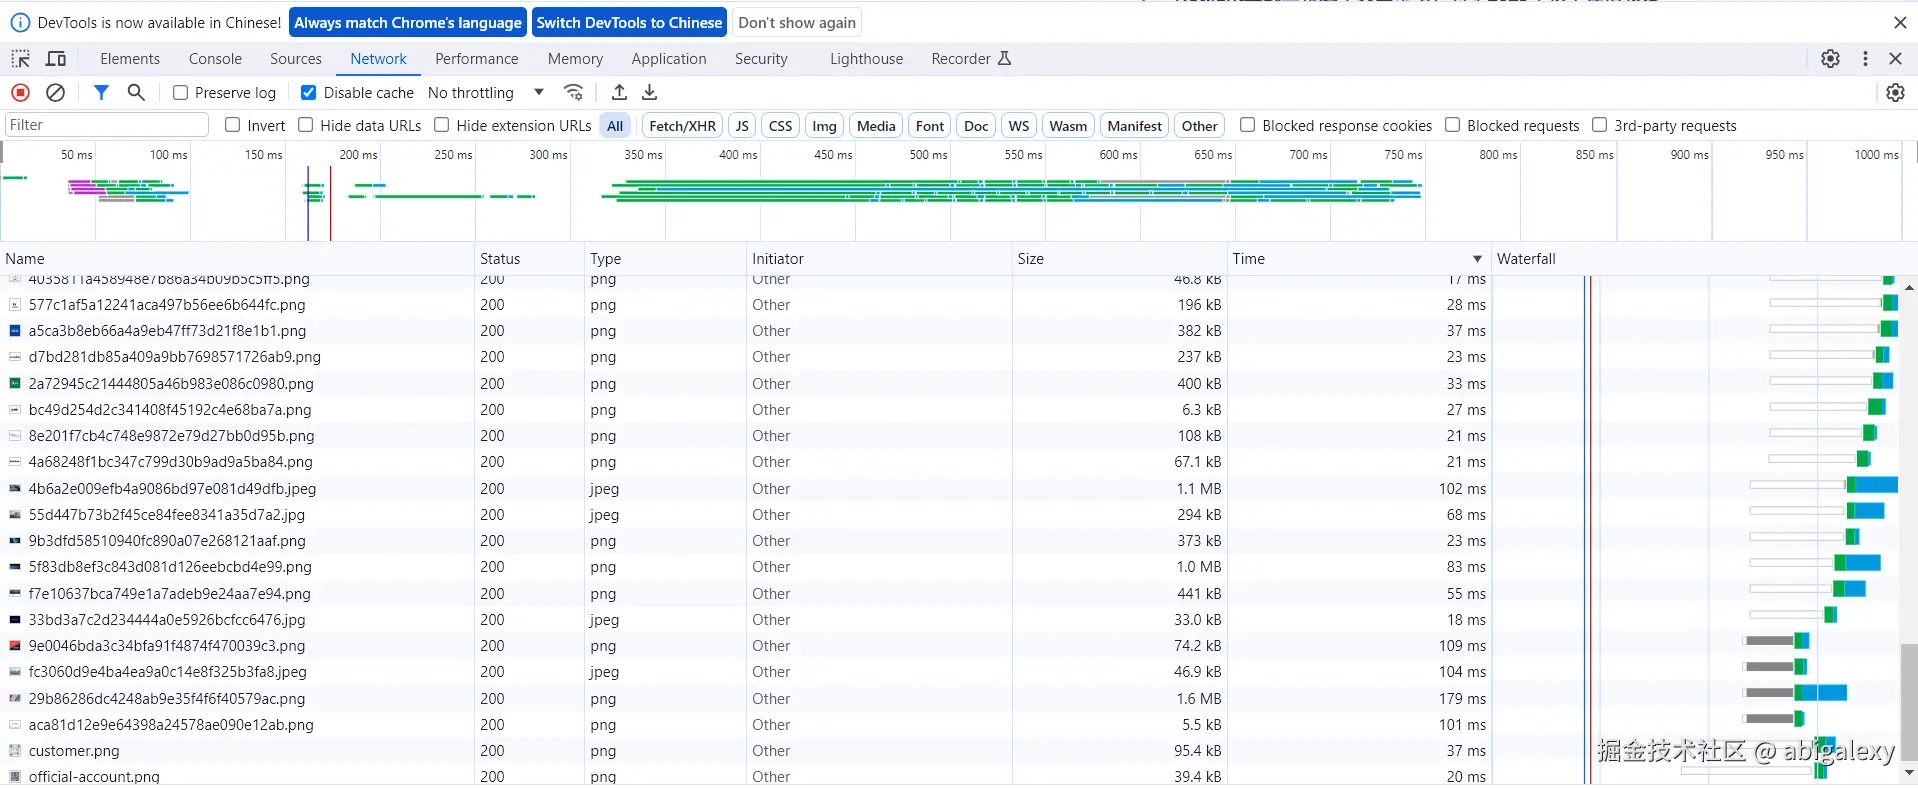Image resolution: width=1918 pixels, height=789 pixels.
Task: Click the Time column sort arrow
Action: (x=1477, y=259)
